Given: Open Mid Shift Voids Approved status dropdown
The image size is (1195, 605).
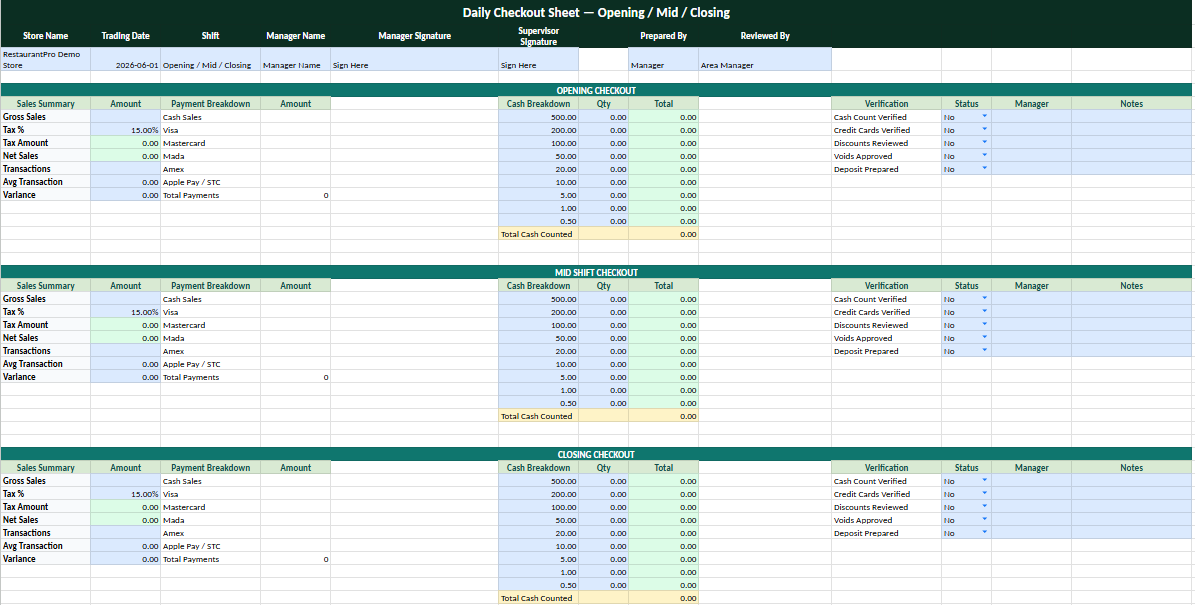Looking at the screenshot, I should [x=984, y=338].
